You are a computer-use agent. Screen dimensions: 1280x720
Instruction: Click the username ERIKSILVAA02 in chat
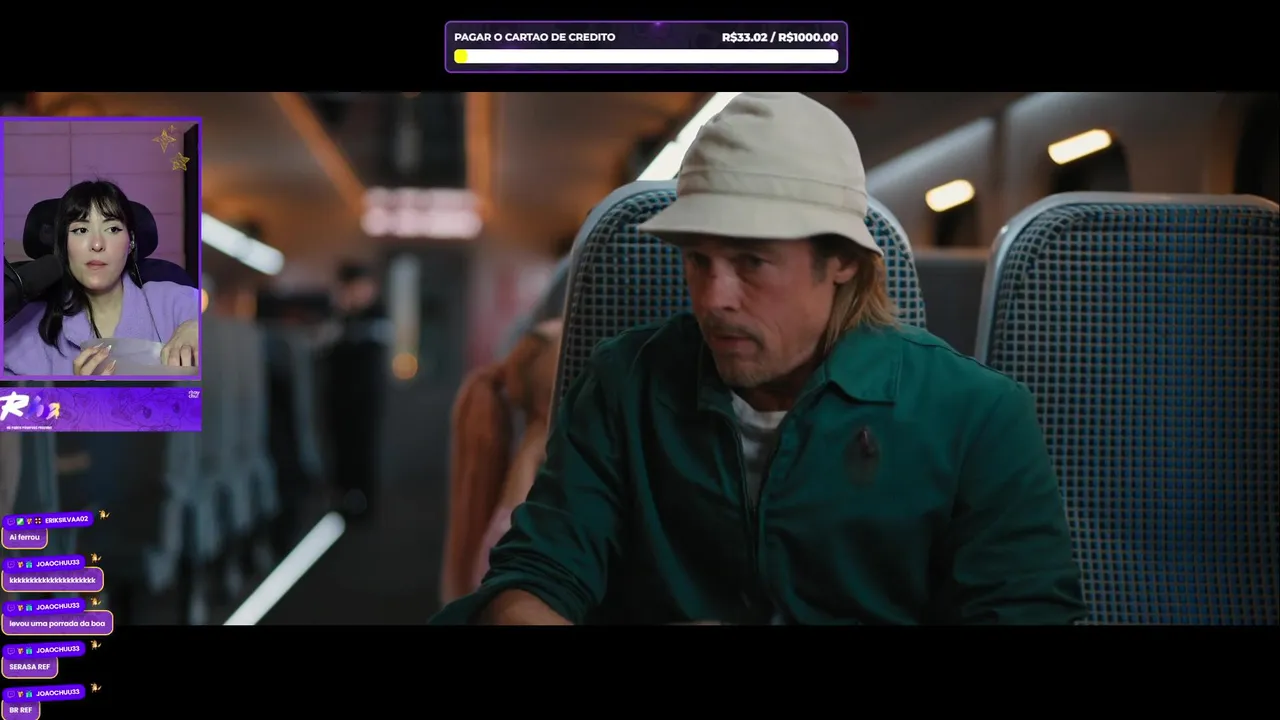67,520
